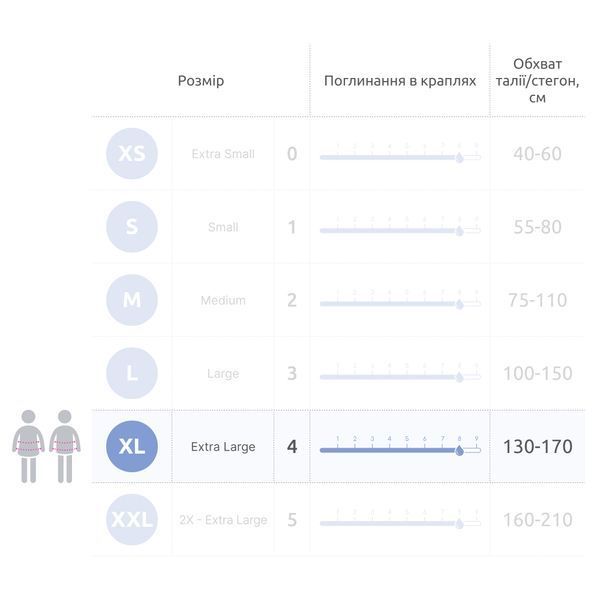This screenshot has width=600, height=600.
Task: Click the XL absorption level slider bar
Action: 400,450
